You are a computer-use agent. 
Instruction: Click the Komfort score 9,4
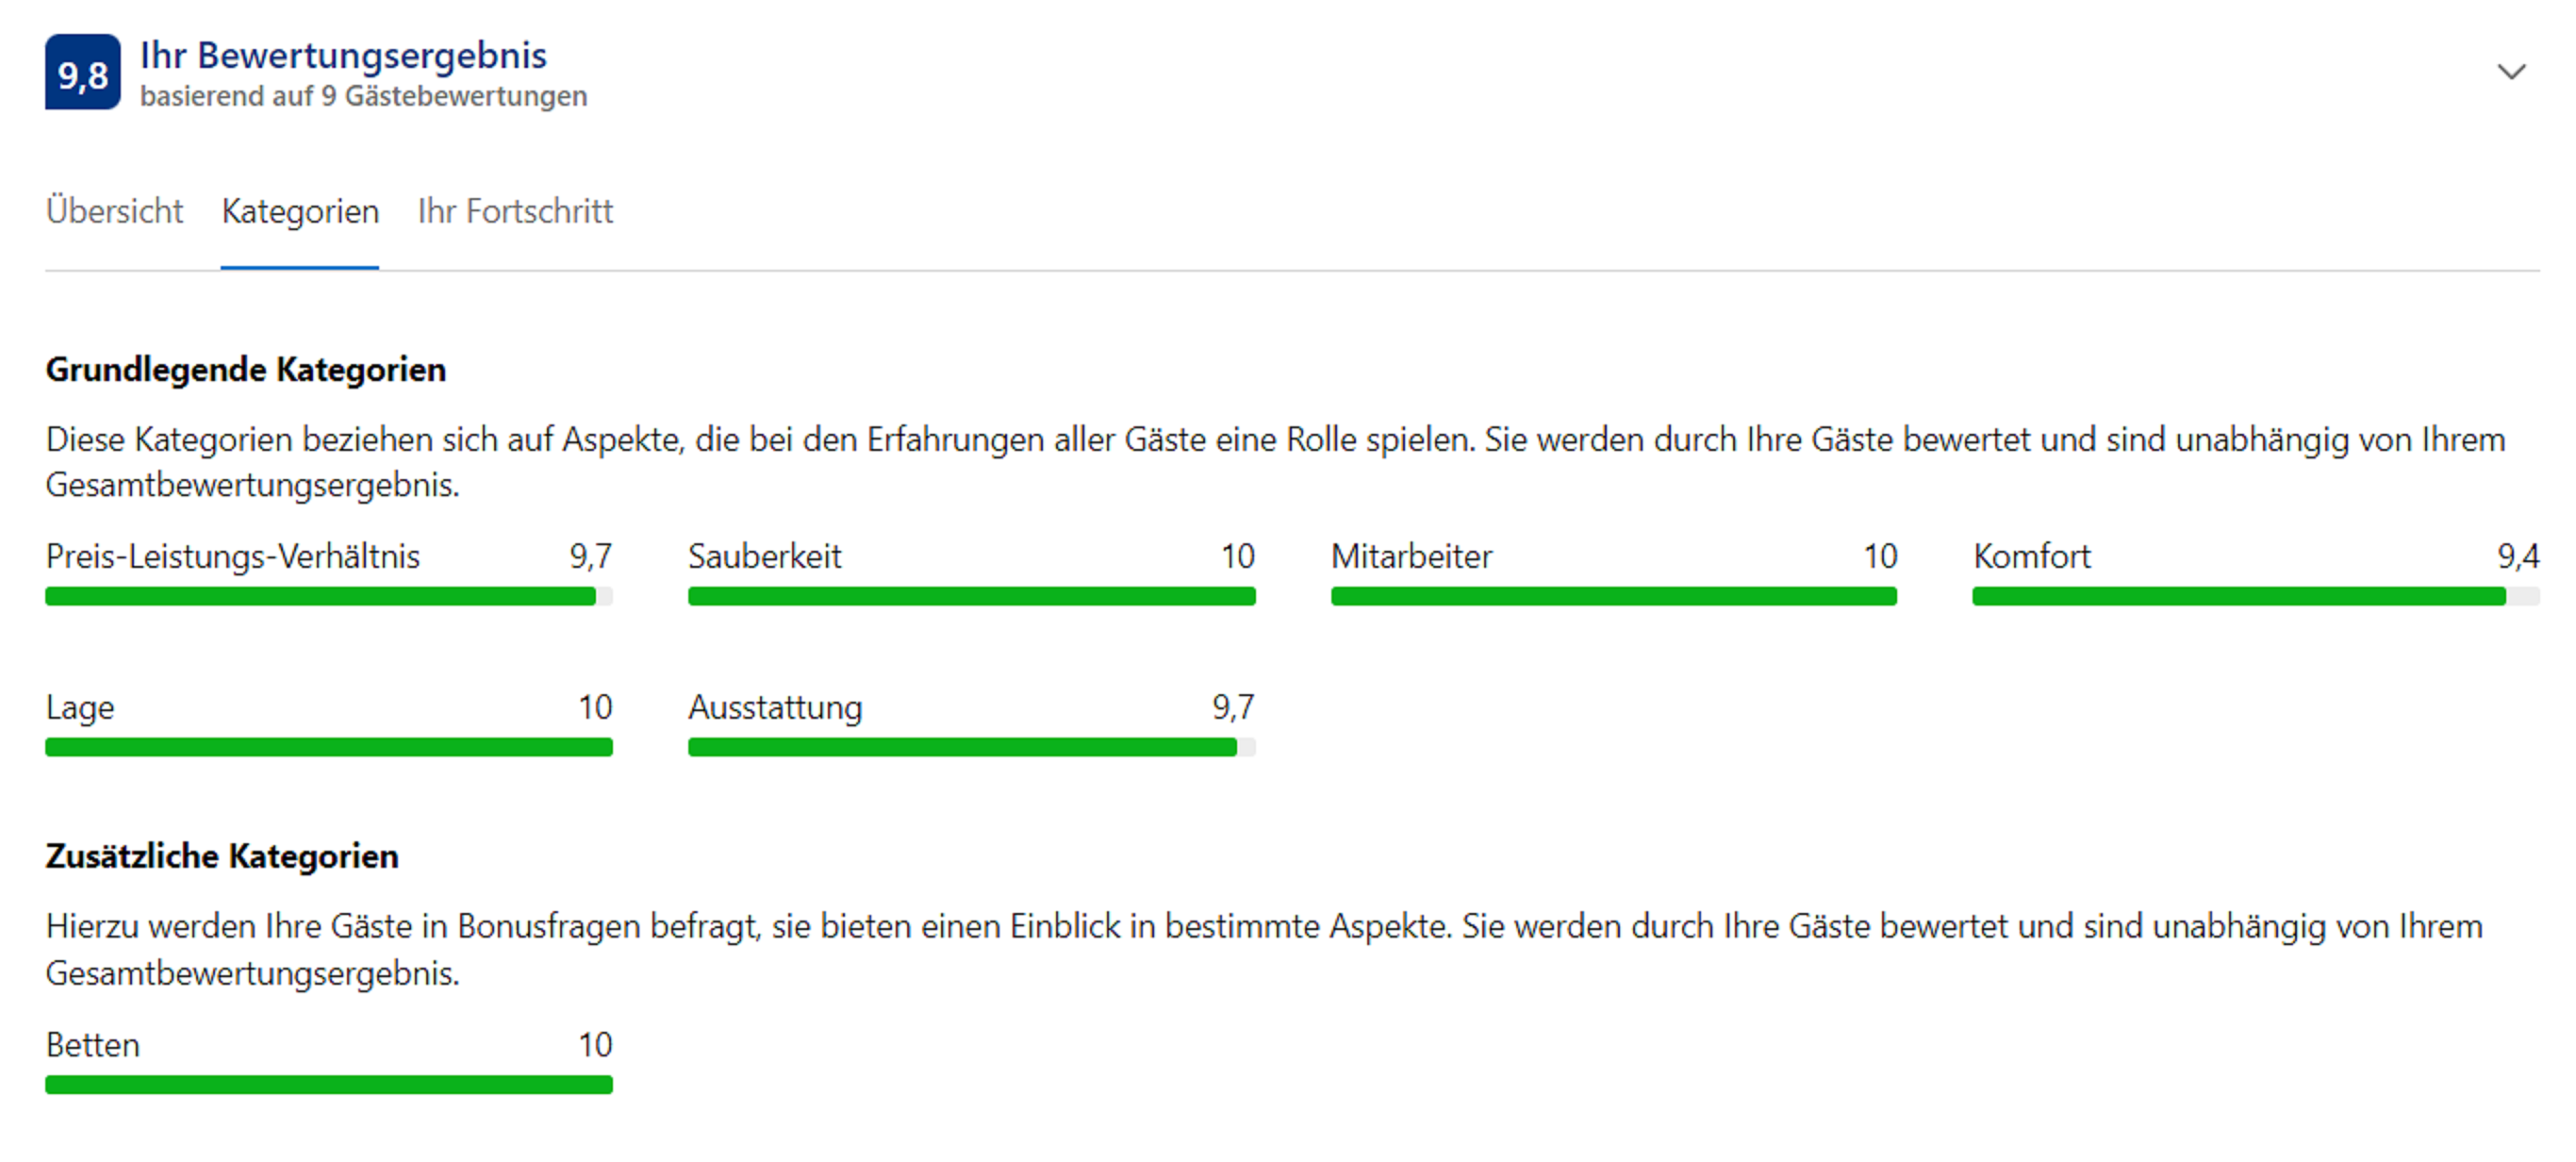(x=2518, y=556)
